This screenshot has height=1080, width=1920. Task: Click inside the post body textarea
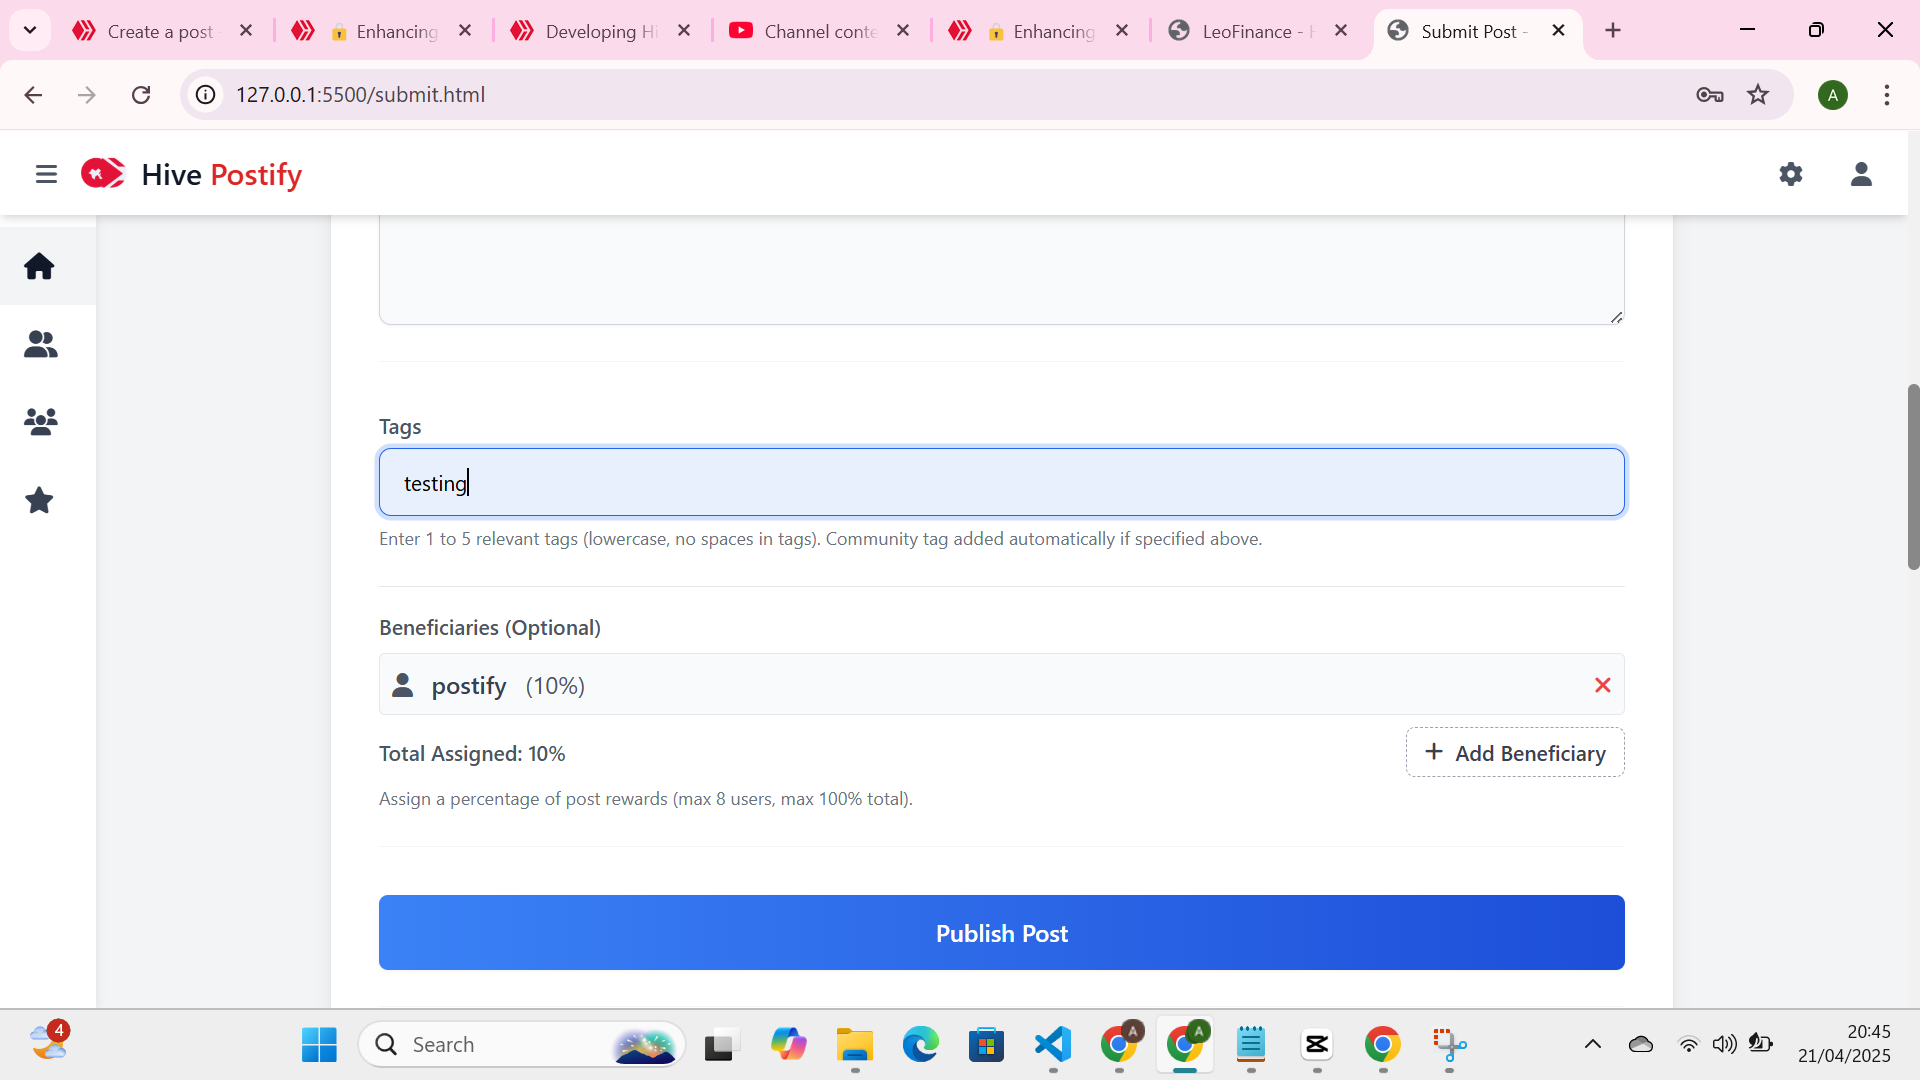click(x=1001, y=270)
